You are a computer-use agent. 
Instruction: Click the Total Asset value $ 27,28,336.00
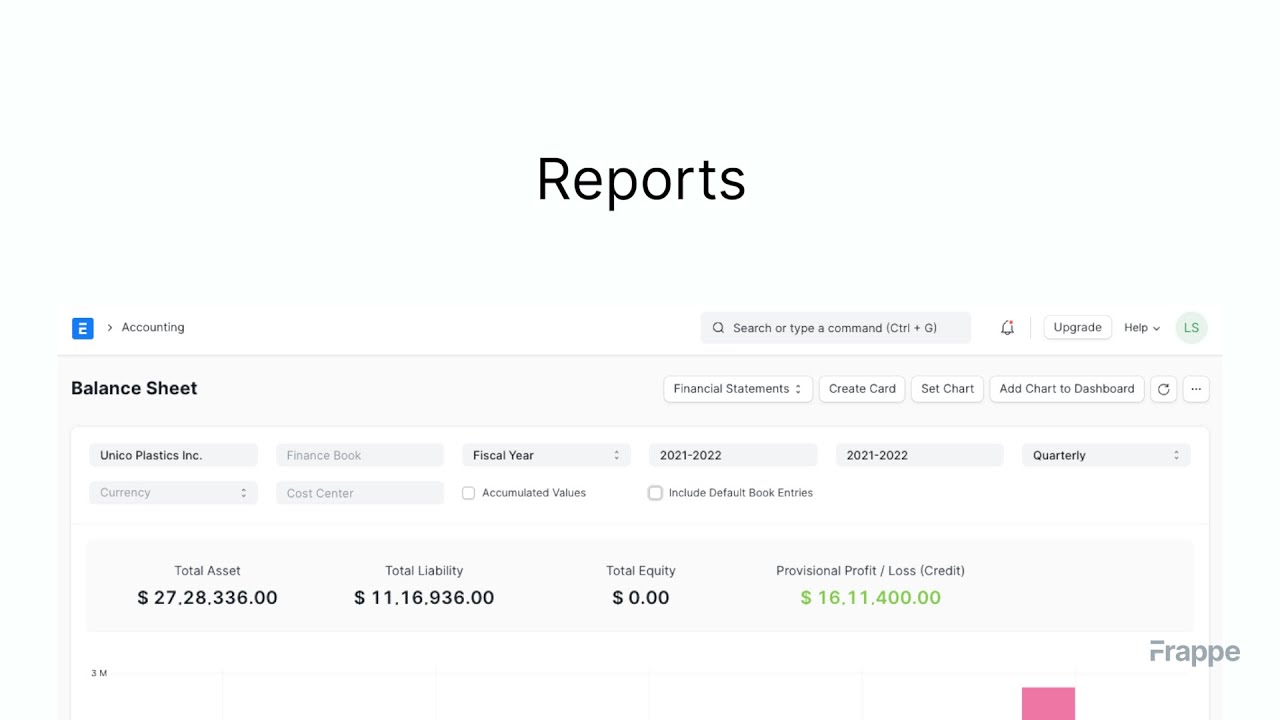tap(207, 598)
